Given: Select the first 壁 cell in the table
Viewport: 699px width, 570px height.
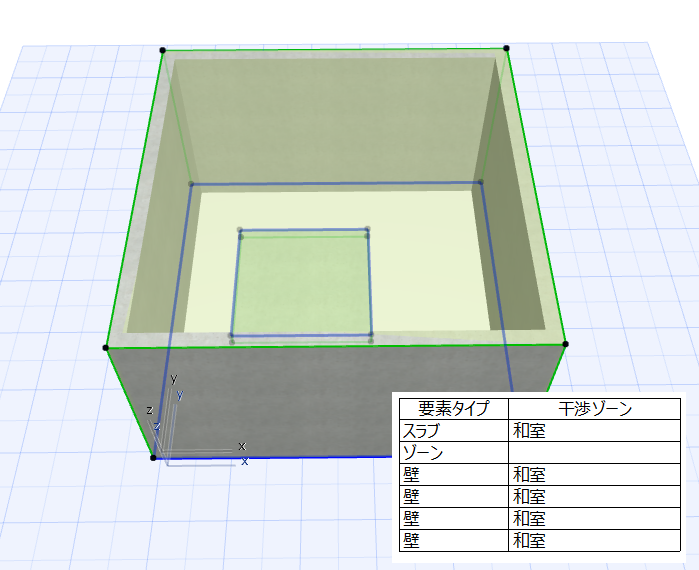Looking at the screenshot, I should pyautogui.click(x=454, y=475).
